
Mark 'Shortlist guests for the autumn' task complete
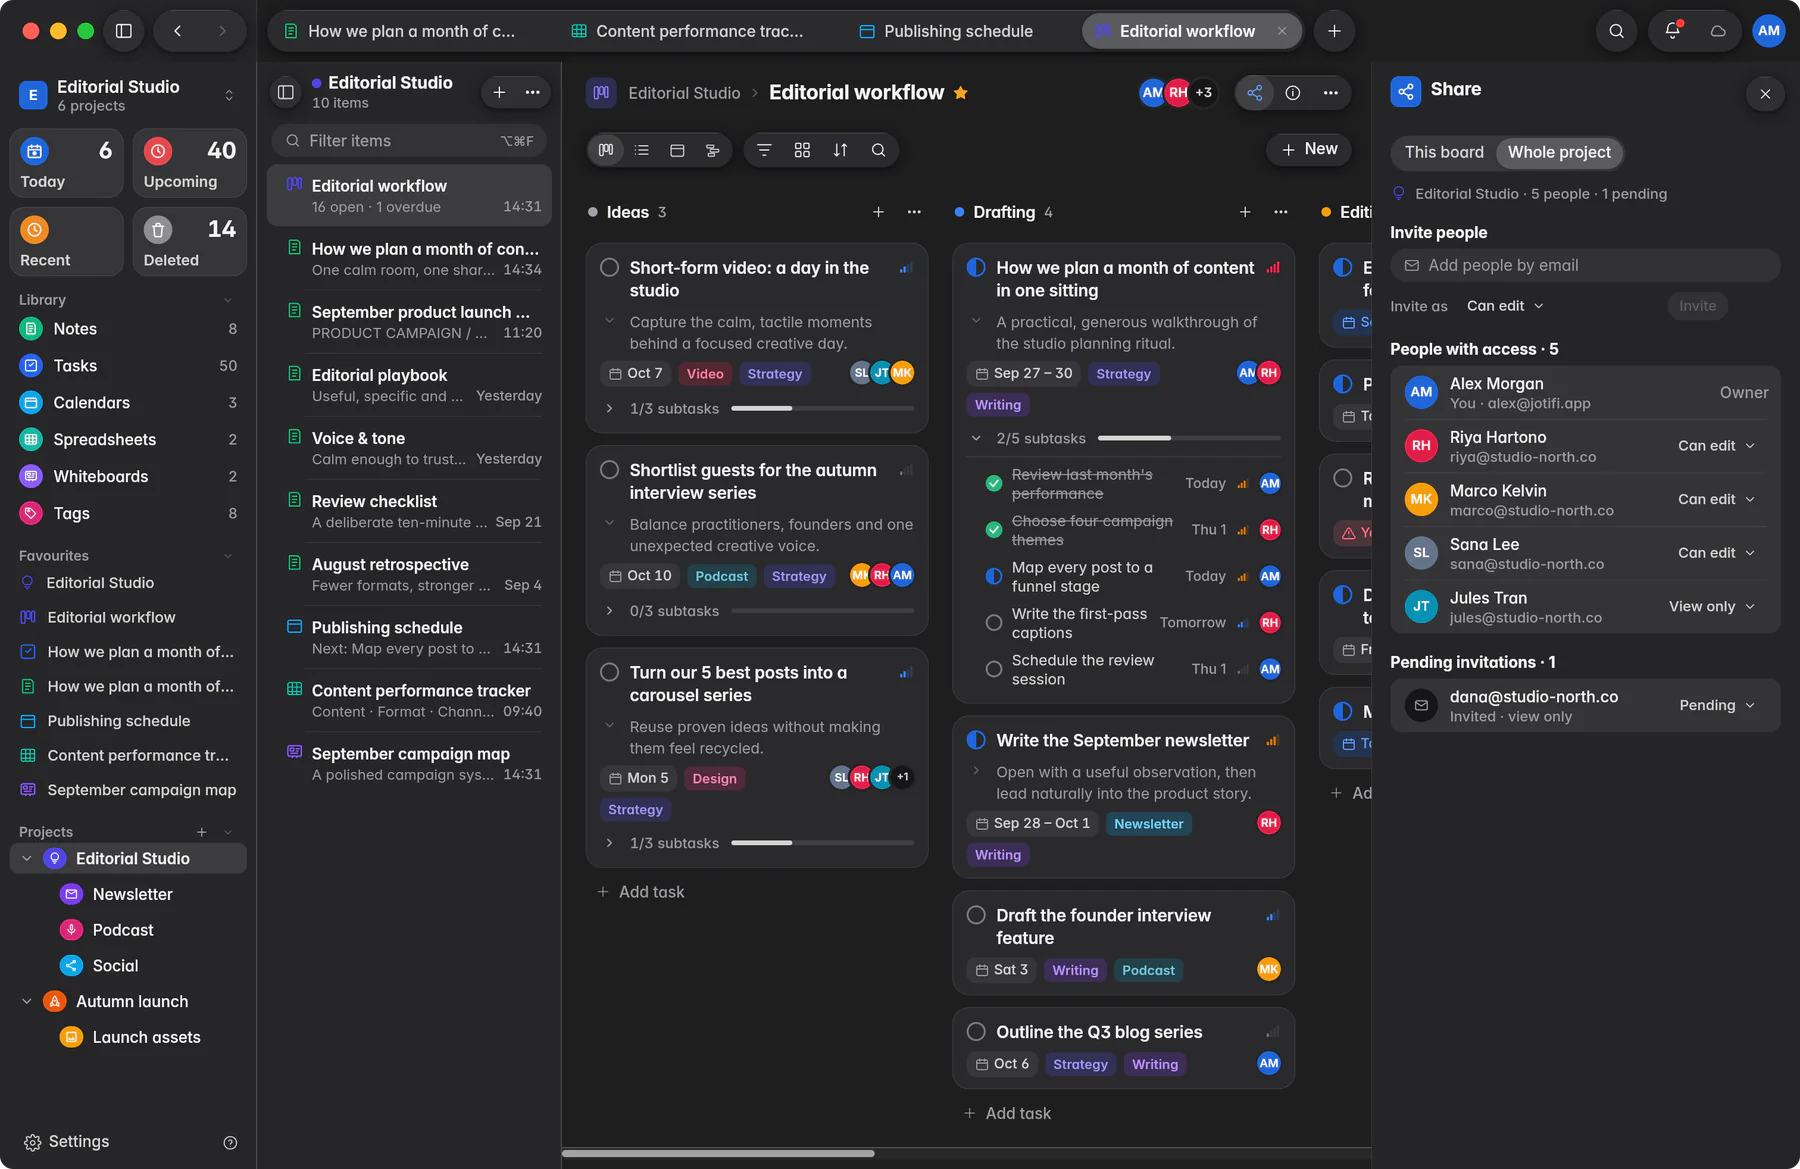609,470
